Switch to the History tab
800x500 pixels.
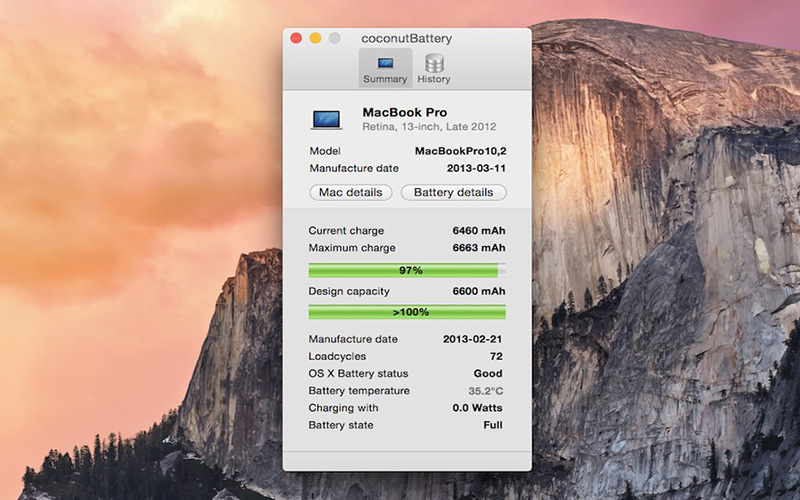[434, 68]
